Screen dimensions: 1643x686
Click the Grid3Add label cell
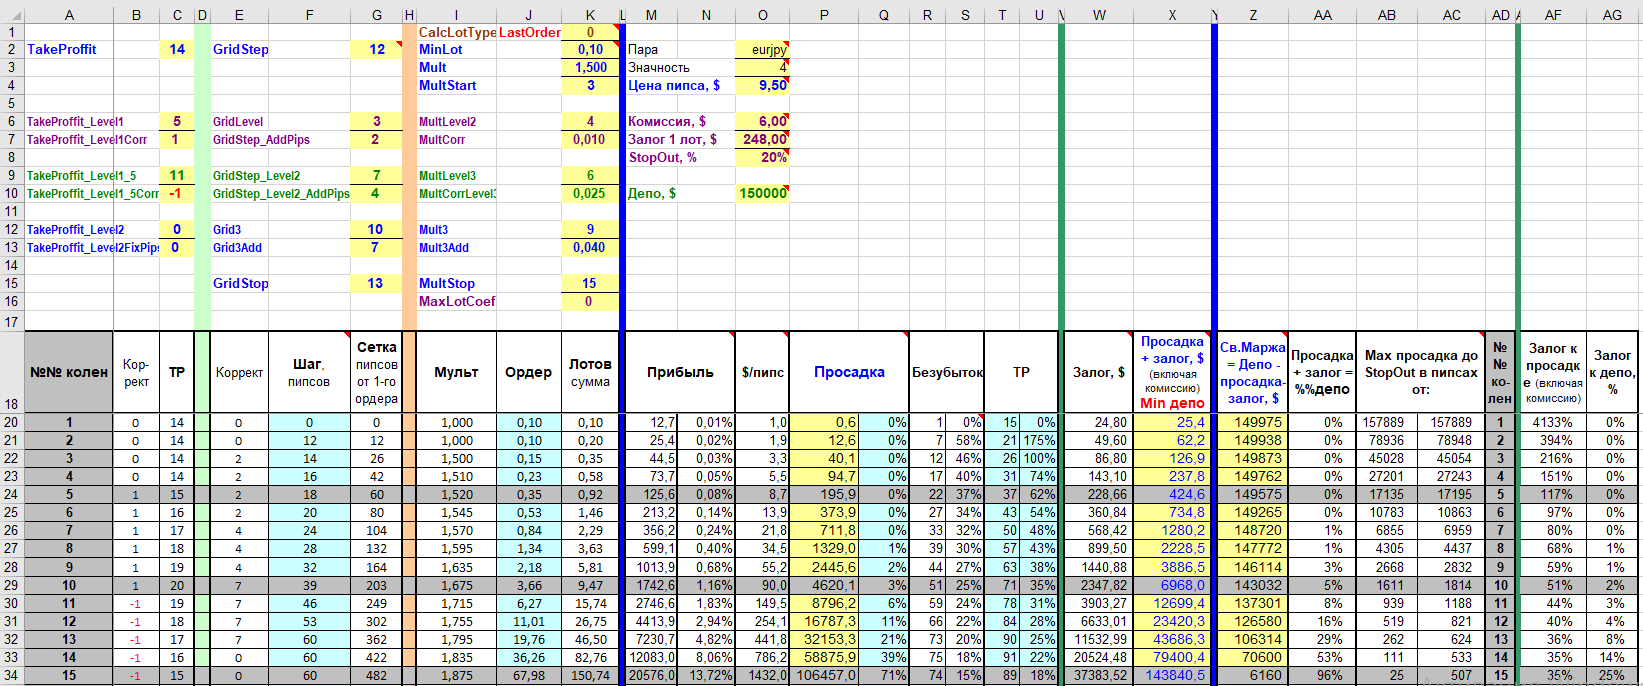[237, 247]
